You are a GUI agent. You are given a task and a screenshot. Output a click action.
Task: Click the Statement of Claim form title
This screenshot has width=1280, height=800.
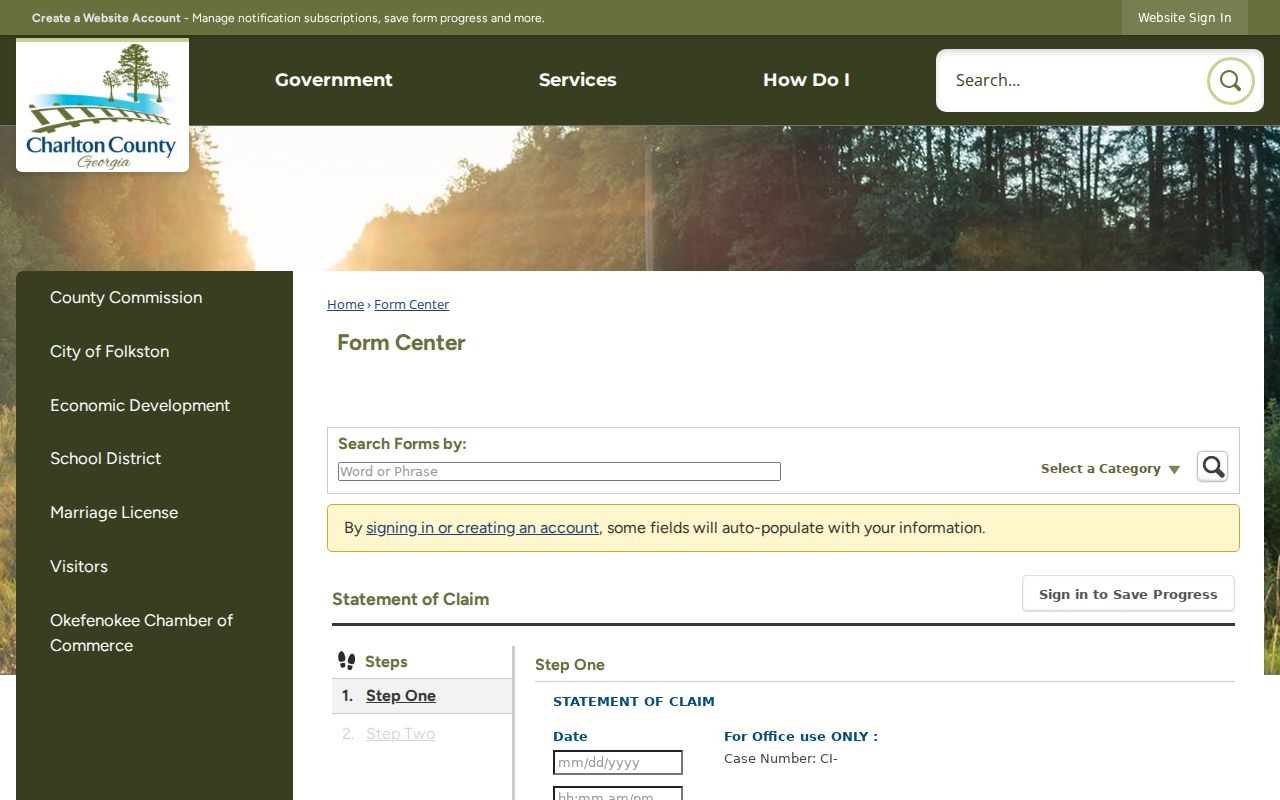click(x=411, y=600)
